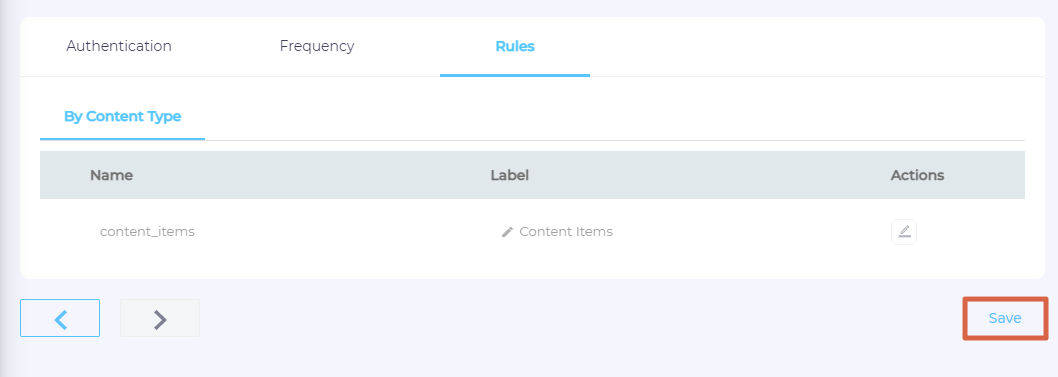Image resolution: width=1058 pixels, height=377 pixels.
Task: Click the pencil icon beside Content Items
Action: 507,232
